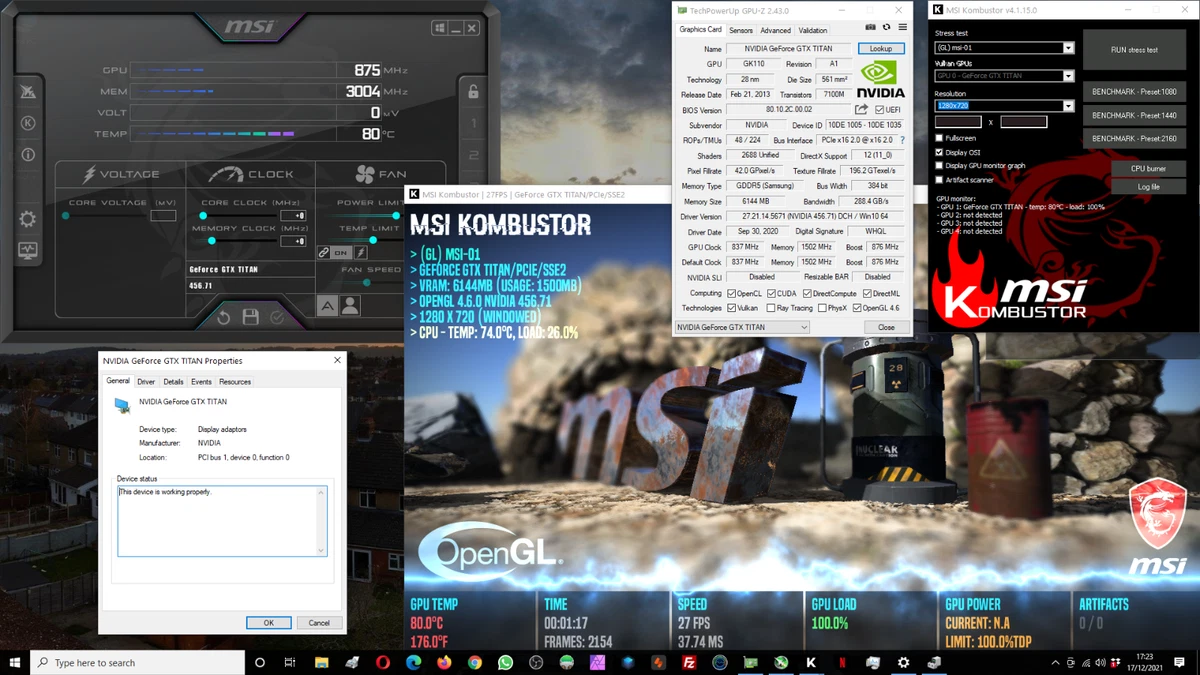
Task: Switch to Sensors tab in GPU-Z
Action: [x=741, y=30]
